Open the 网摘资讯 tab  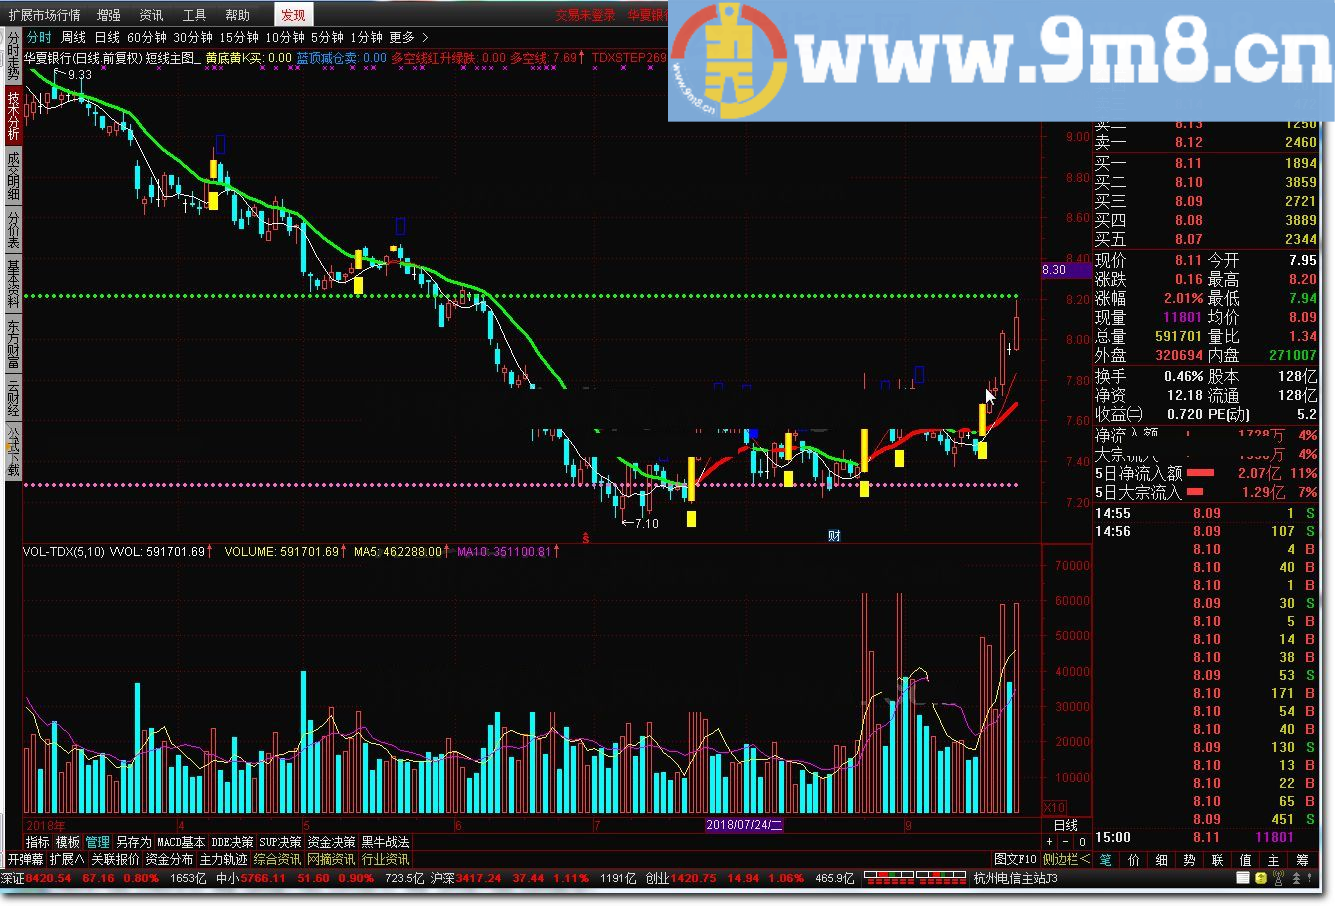330,859
